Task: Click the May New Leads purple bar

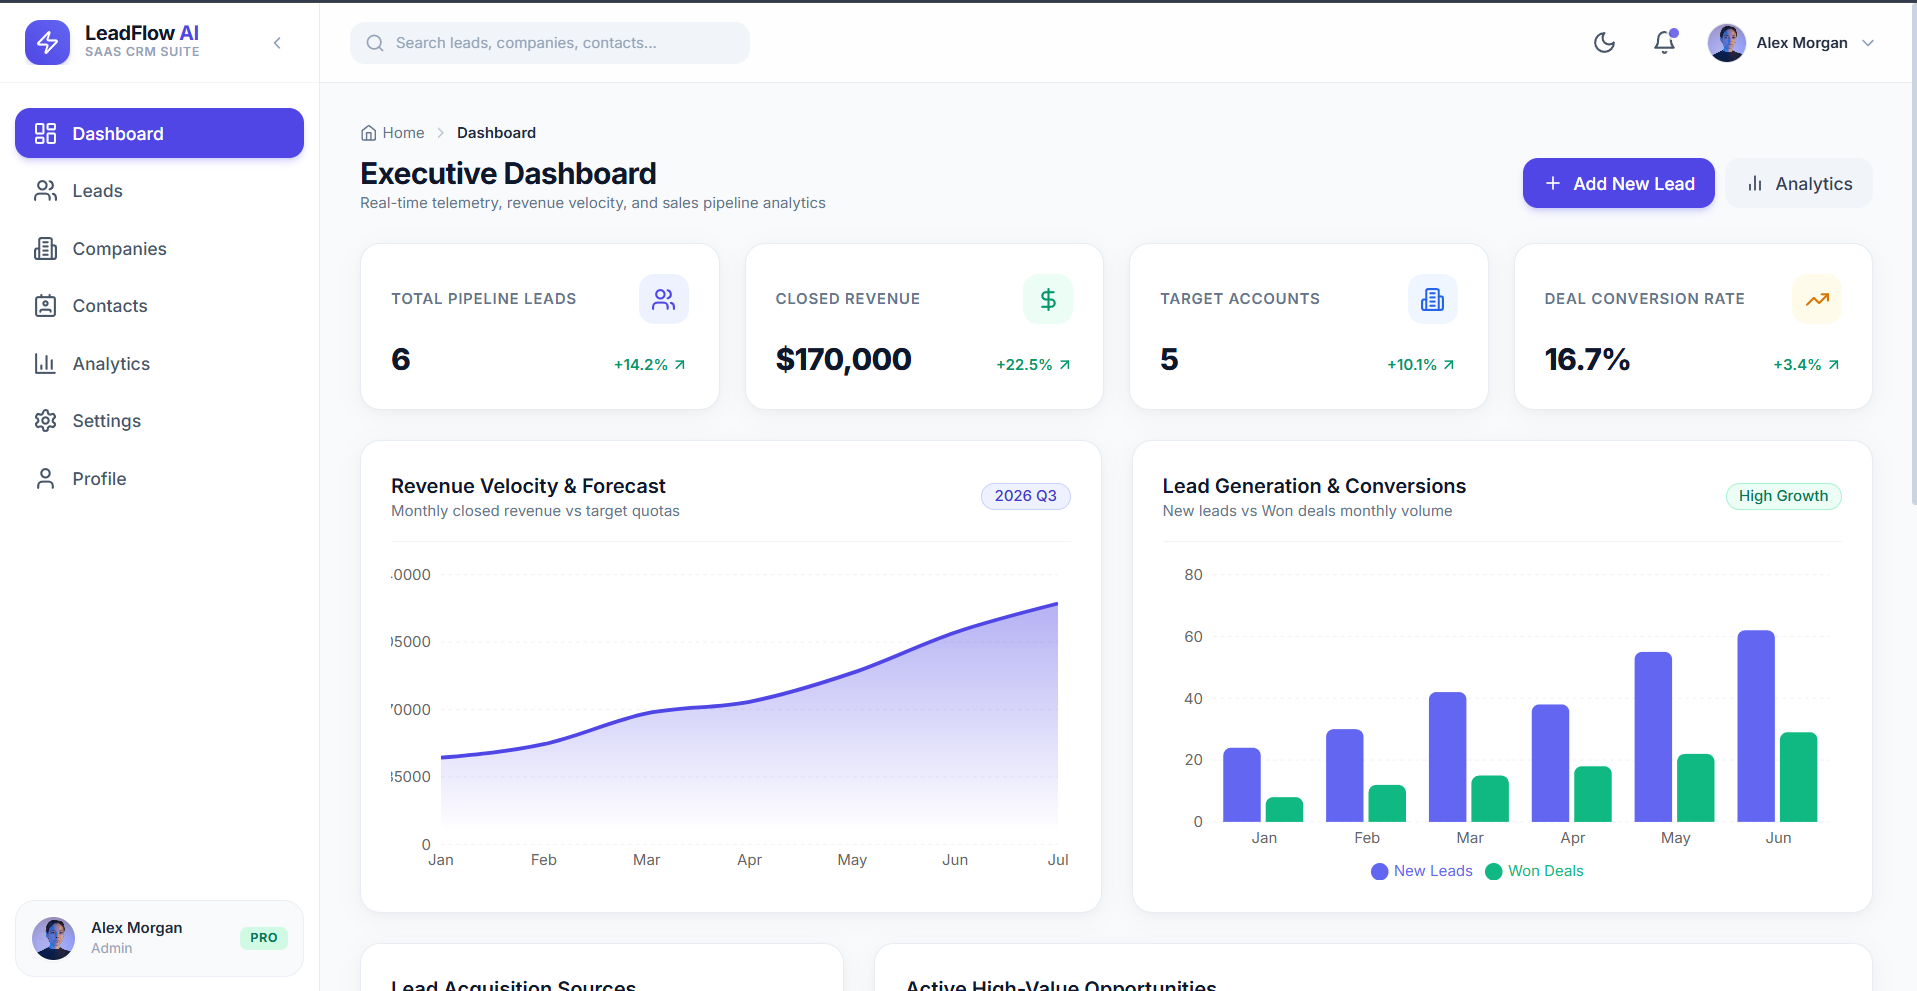Action: (x=1653, y=737)
